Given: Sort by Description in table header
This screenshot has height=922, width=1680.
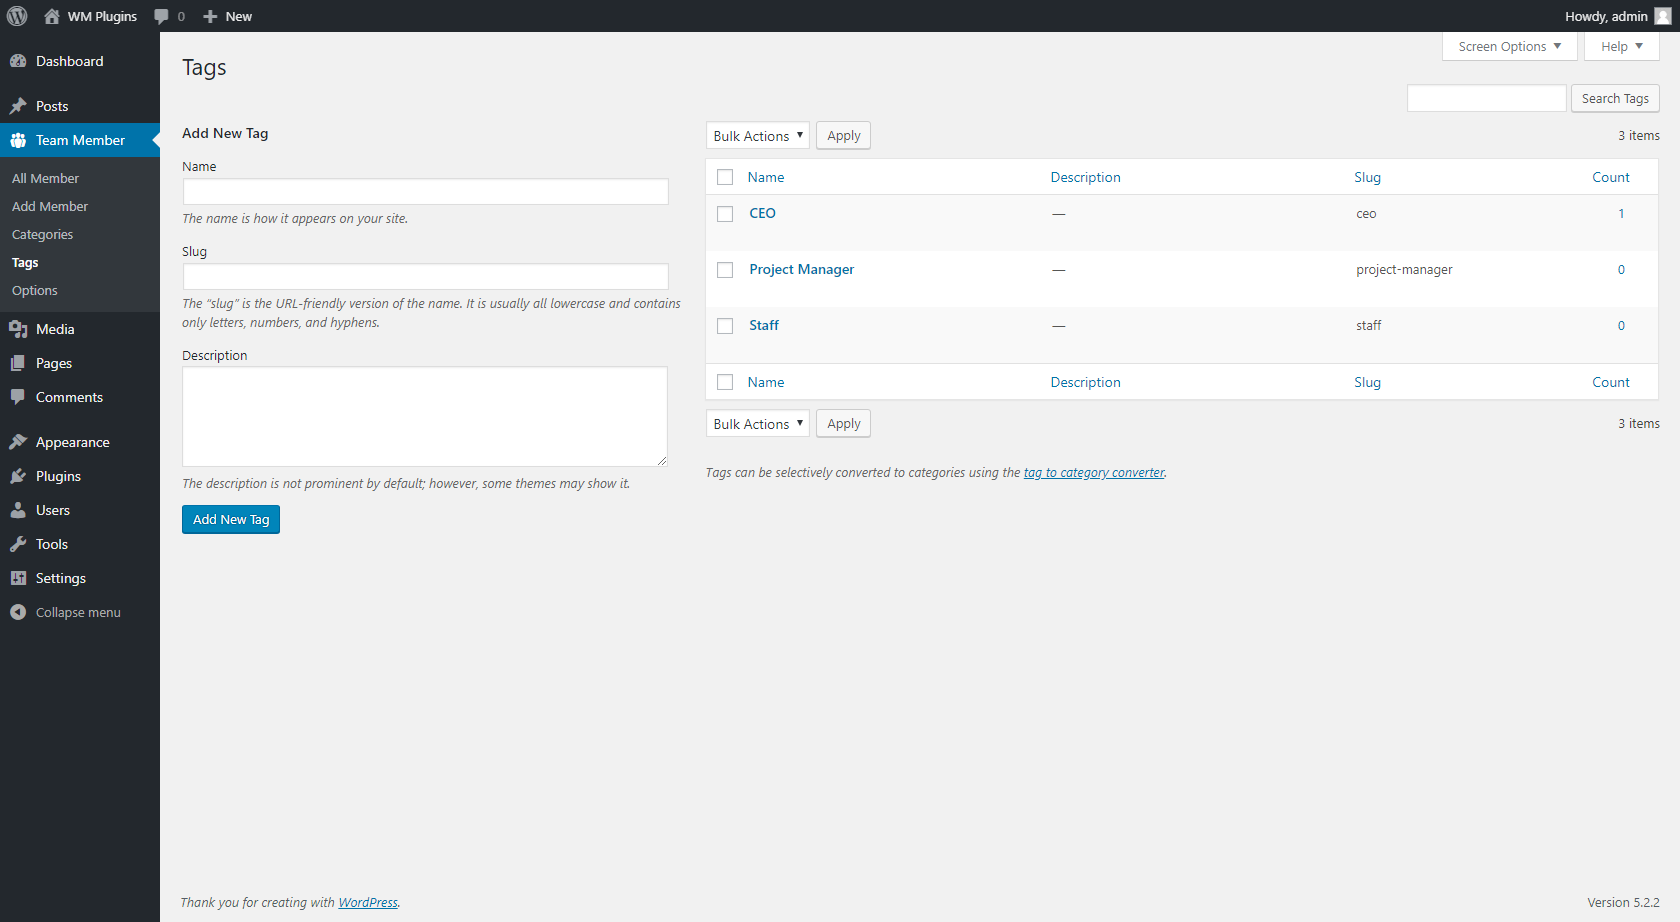Looking at the screenshot, I should (x=1085, y=177).
